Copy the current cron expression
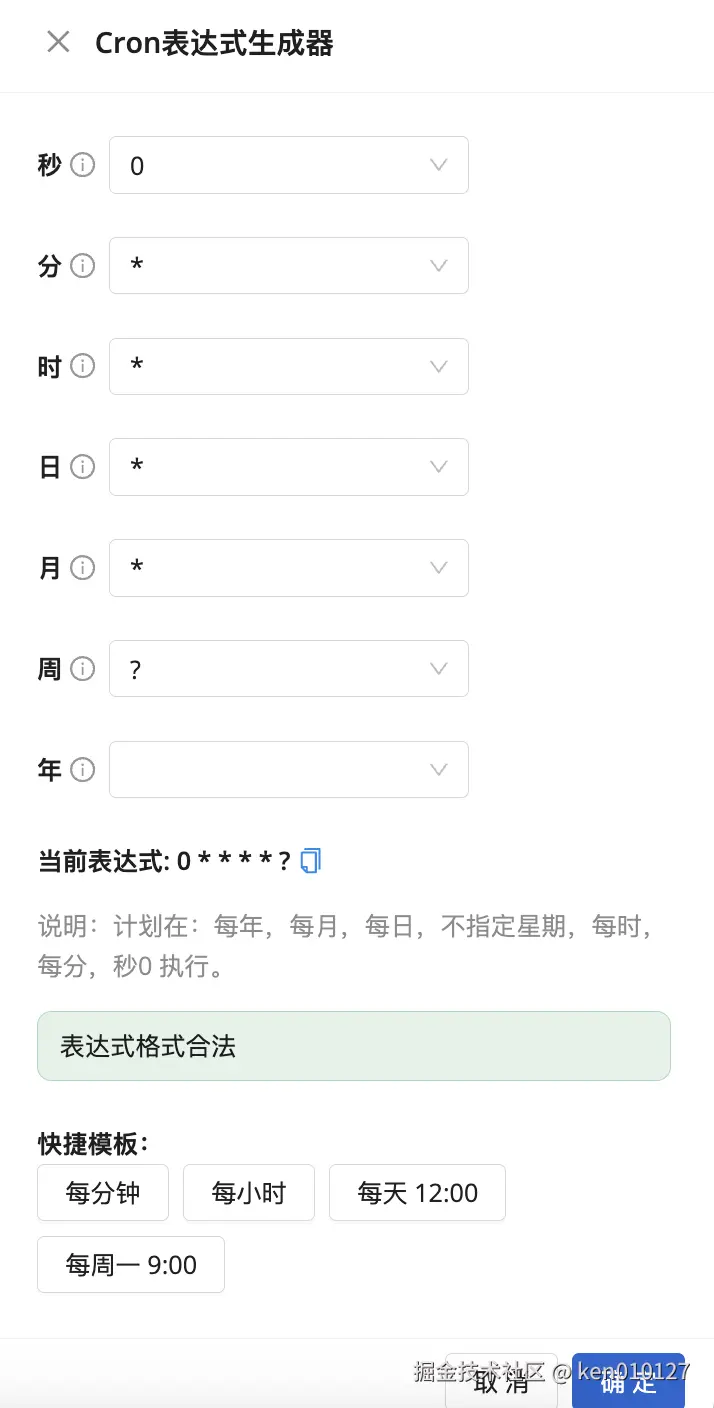The image size is (714, 1408). (x=310, y=860)
